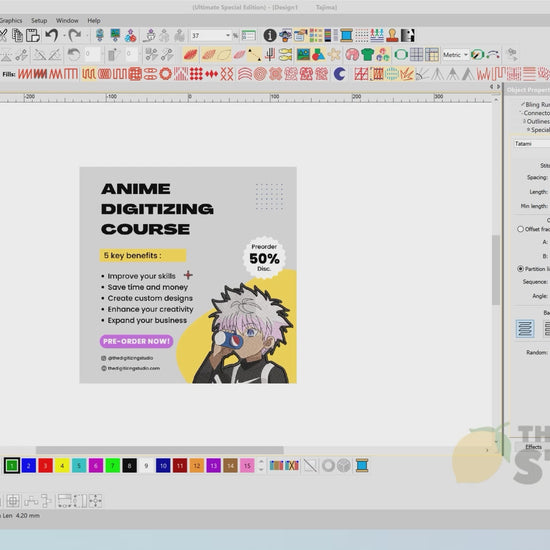Click the green T-shirt product icon
Viewport: 550px width, 550px height.
tap(367, 54)
